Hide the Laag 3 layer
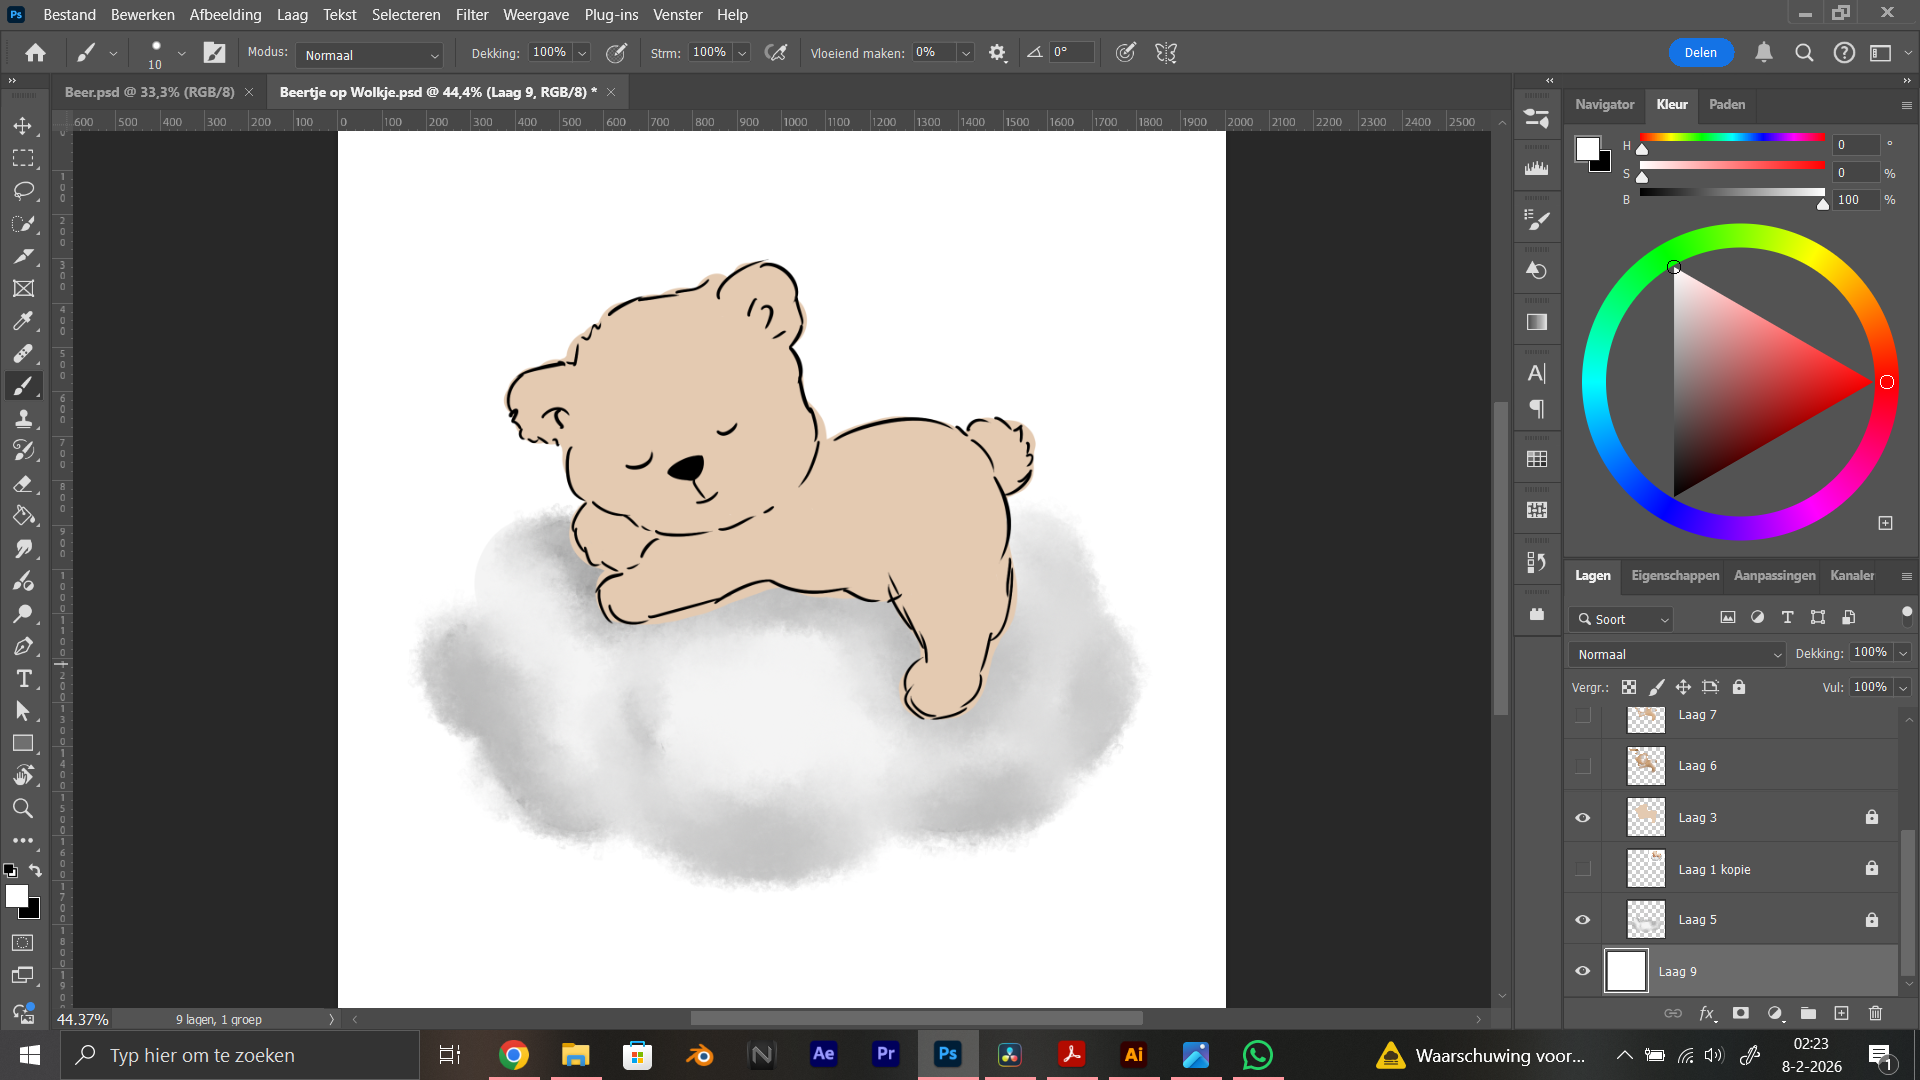This screenshot has height=1080, width=1920. click(1582, 818)
